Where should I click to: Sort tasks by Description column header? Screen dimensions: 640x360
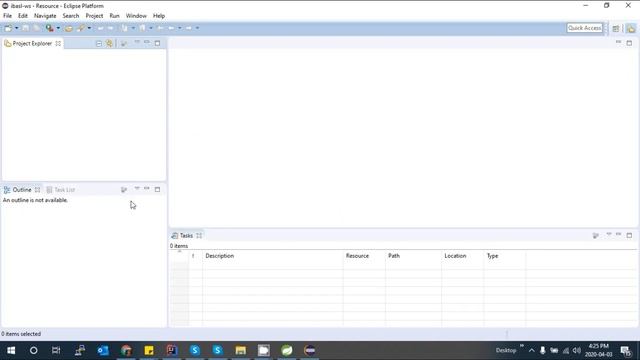[x=273, y=256]
